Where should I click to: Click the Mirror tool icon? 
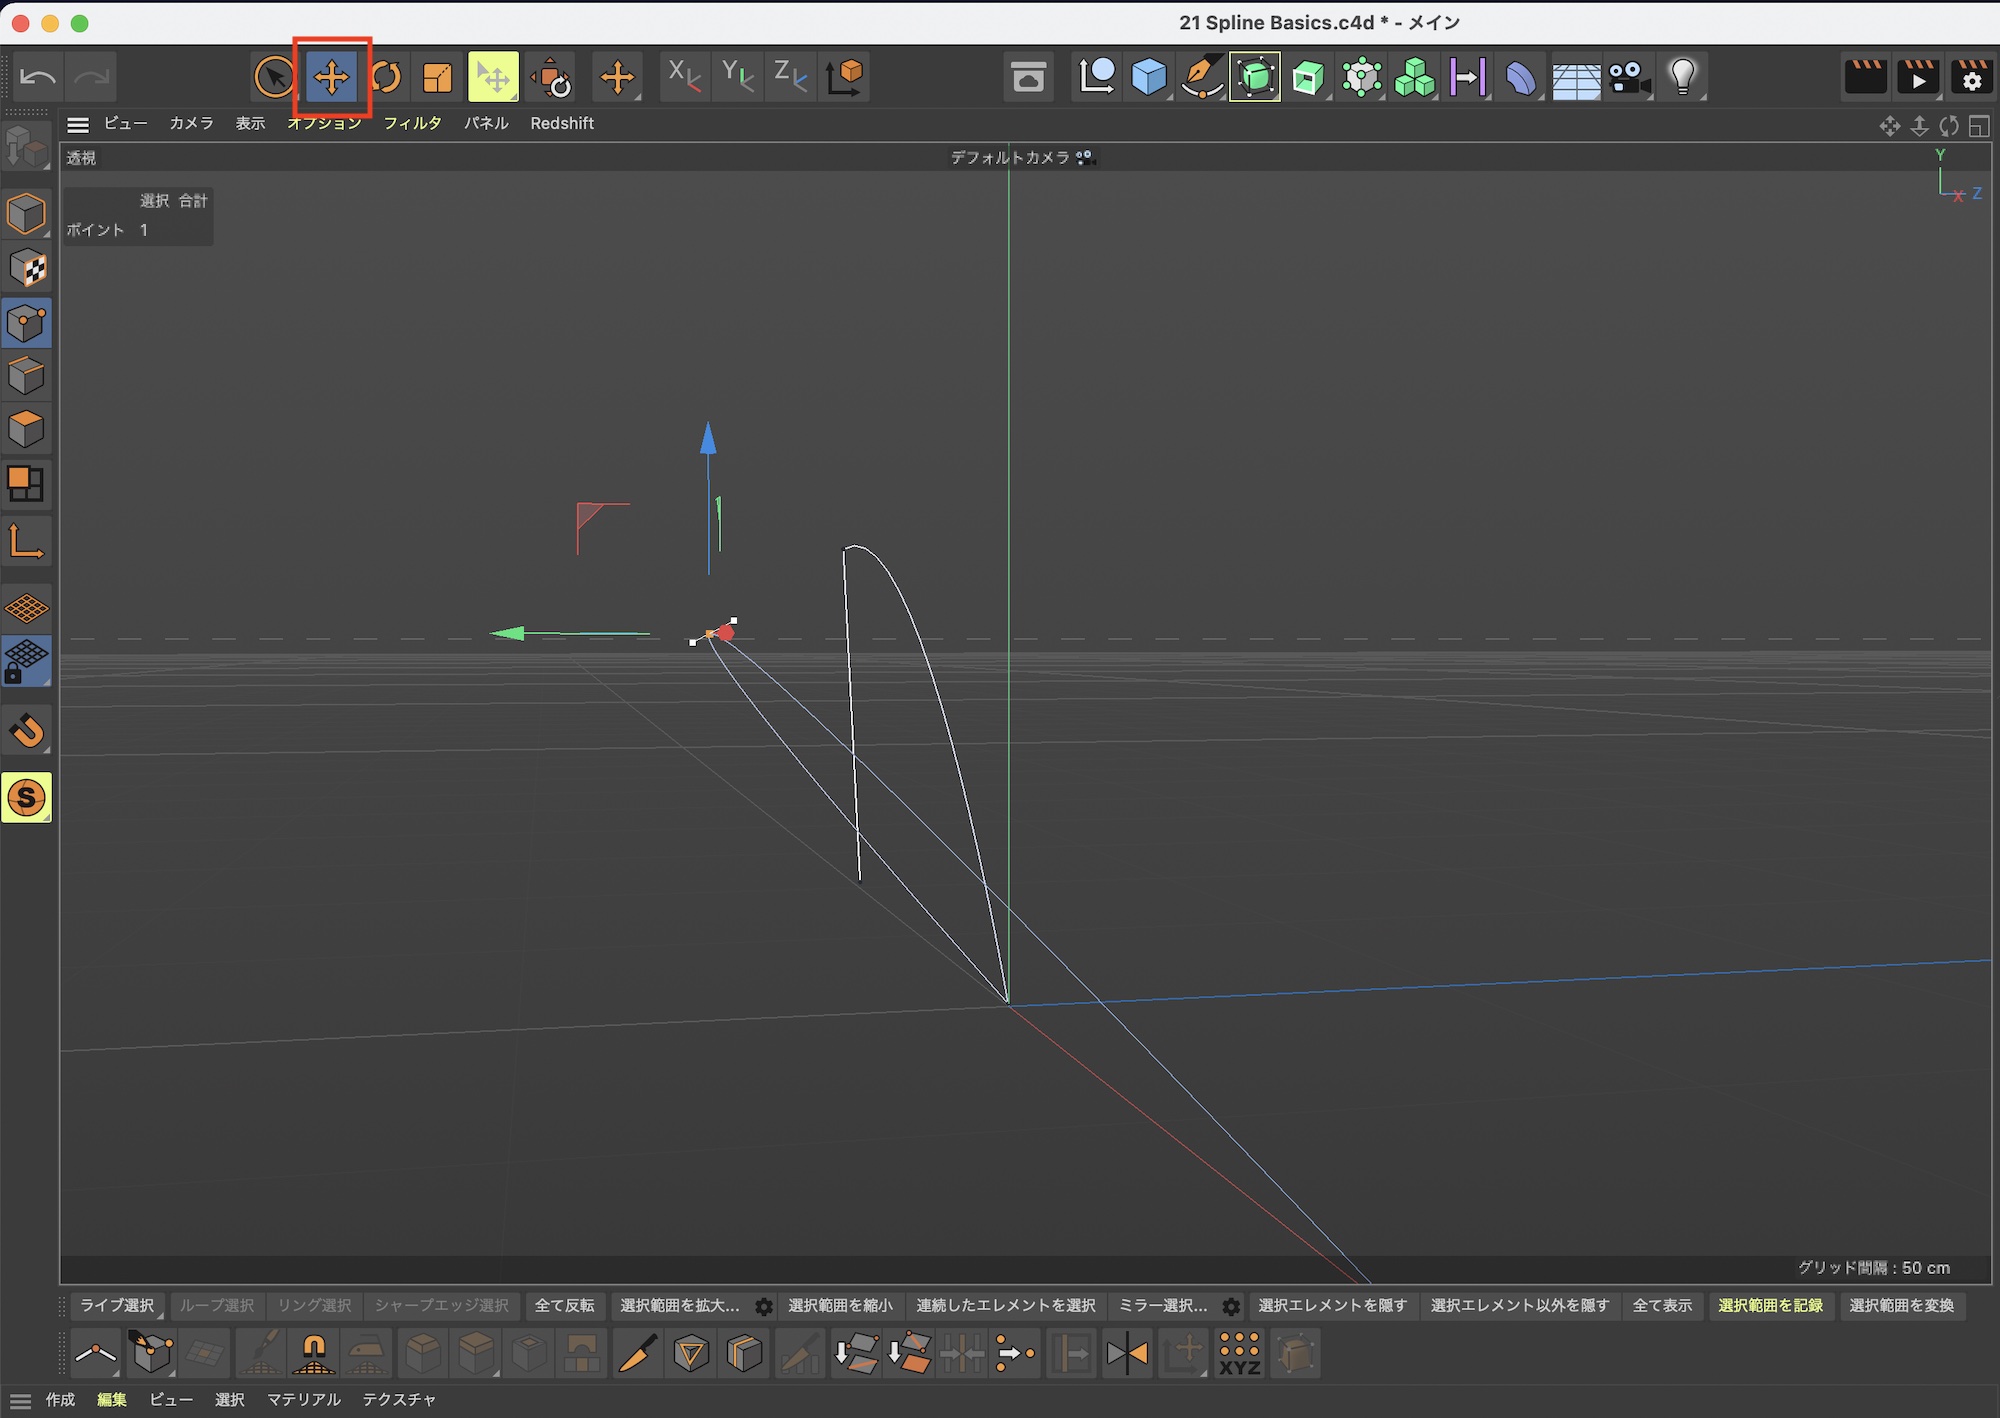point(1127,1354)
